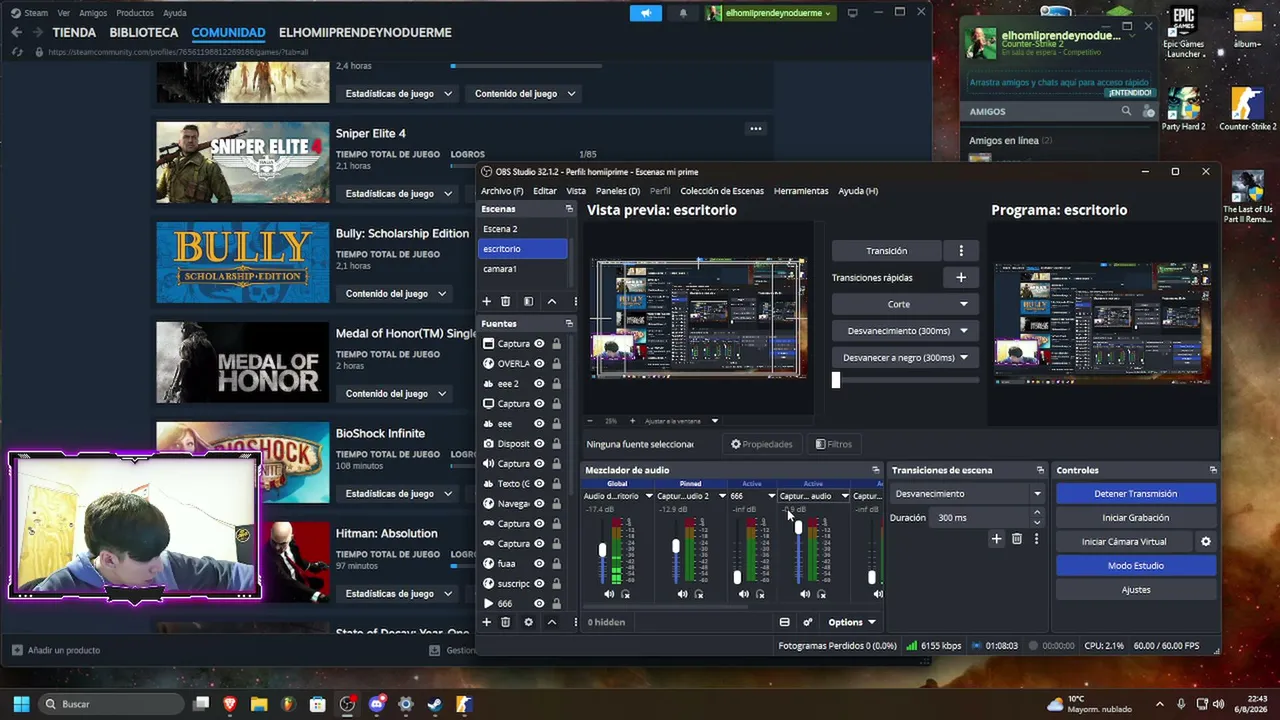Click Iniciar Grabación button

(1135, 518)
